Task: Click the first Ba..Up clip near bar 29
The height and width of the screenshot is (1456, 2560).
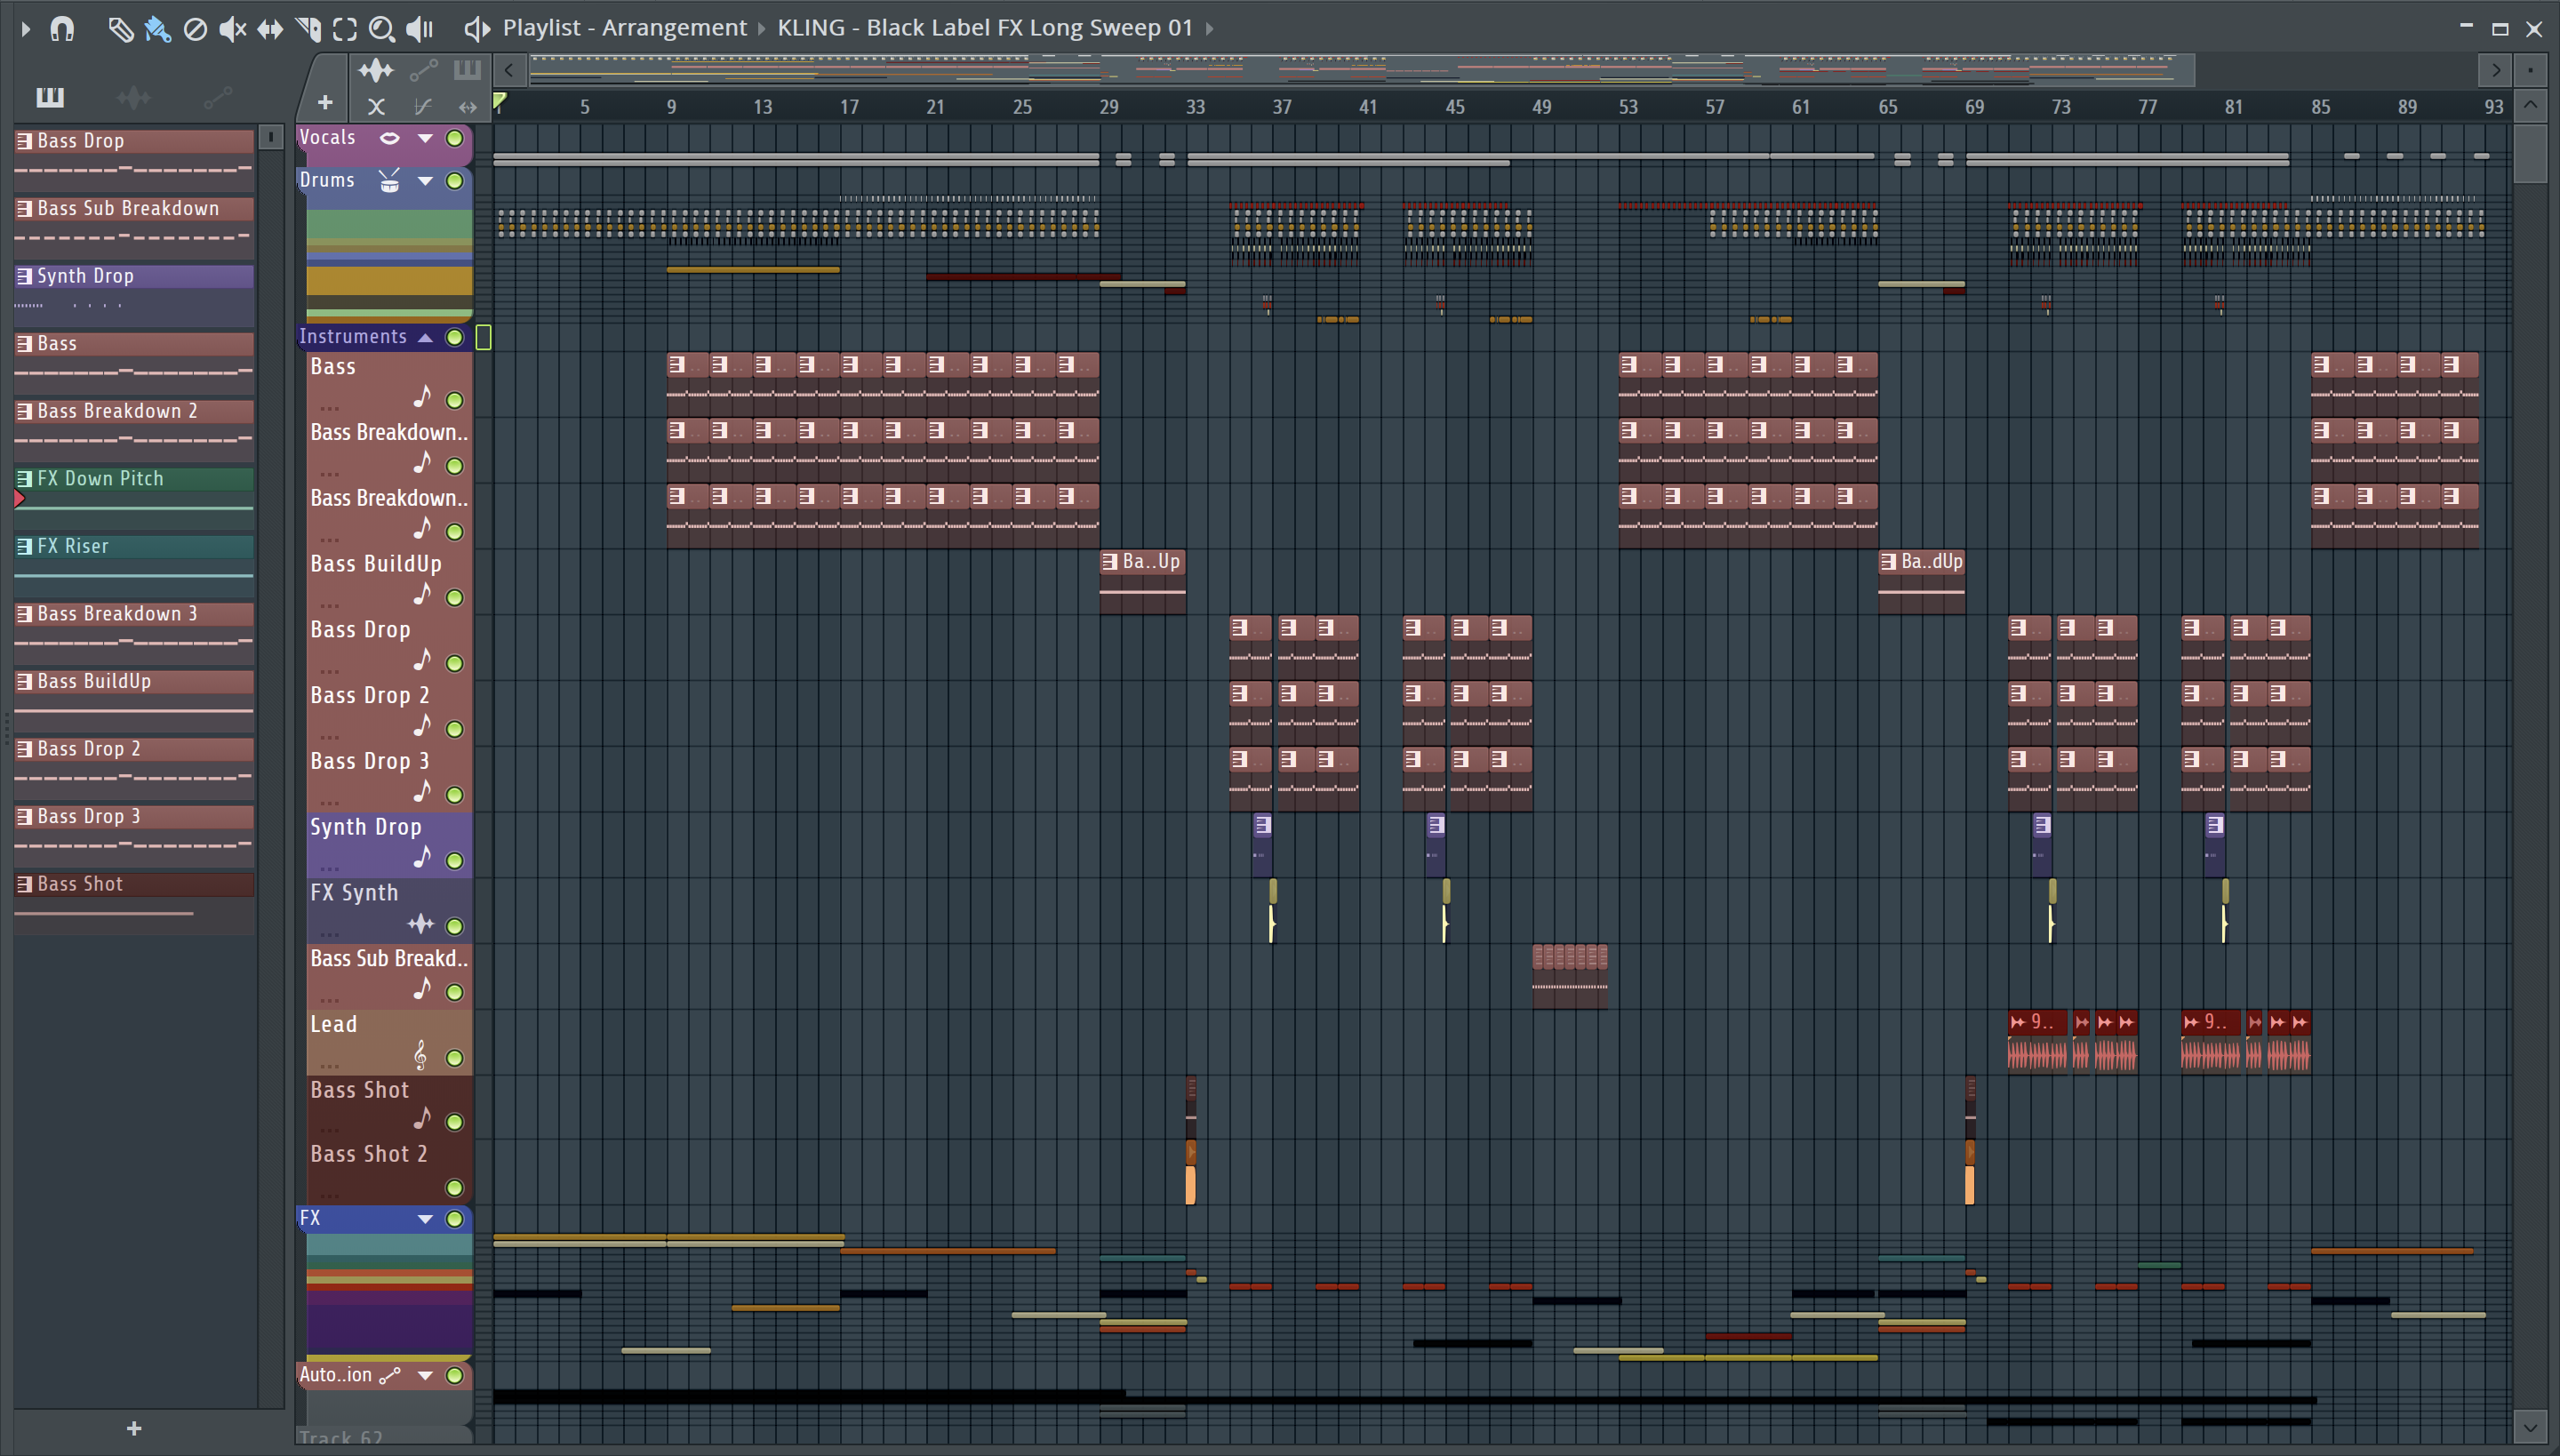Action: pyautogui.click(x=1142, y=581)
